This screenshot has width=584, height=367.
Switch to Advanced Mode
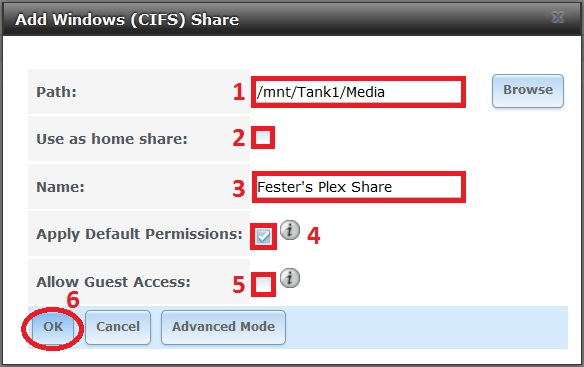click(x=223, y=327)
